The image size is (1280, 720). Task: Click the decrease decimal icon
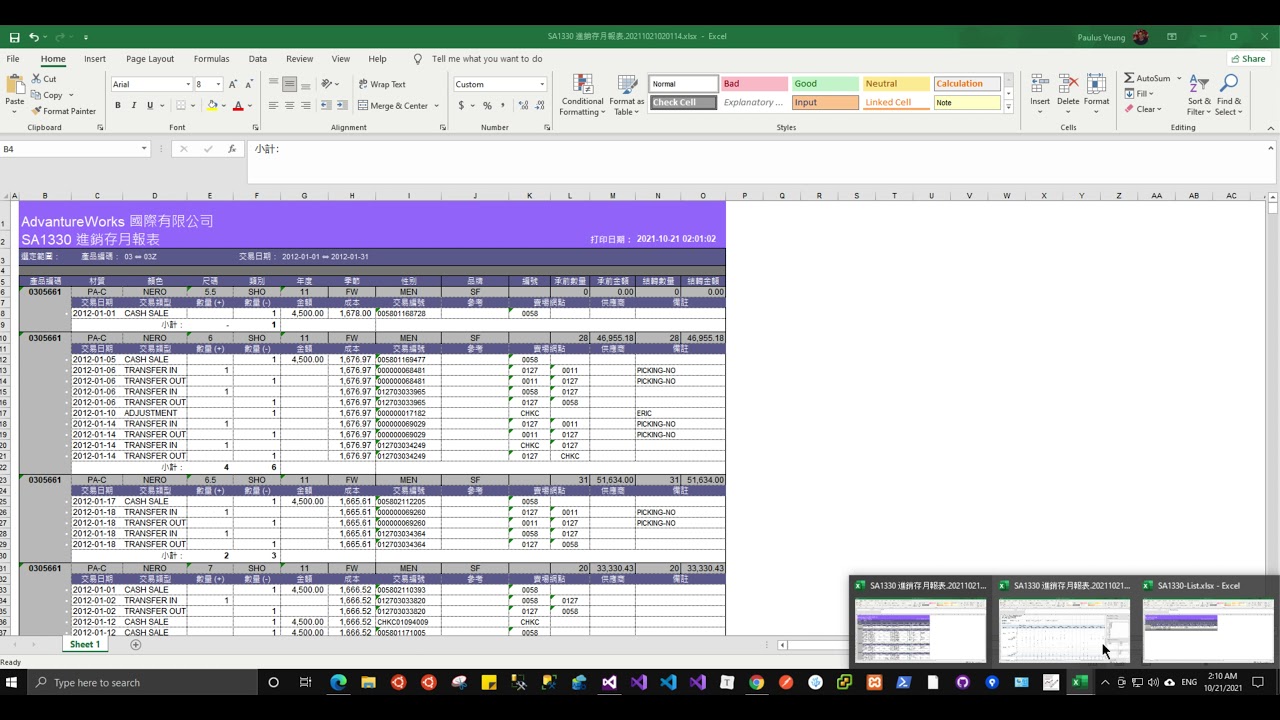pos(540,105)
